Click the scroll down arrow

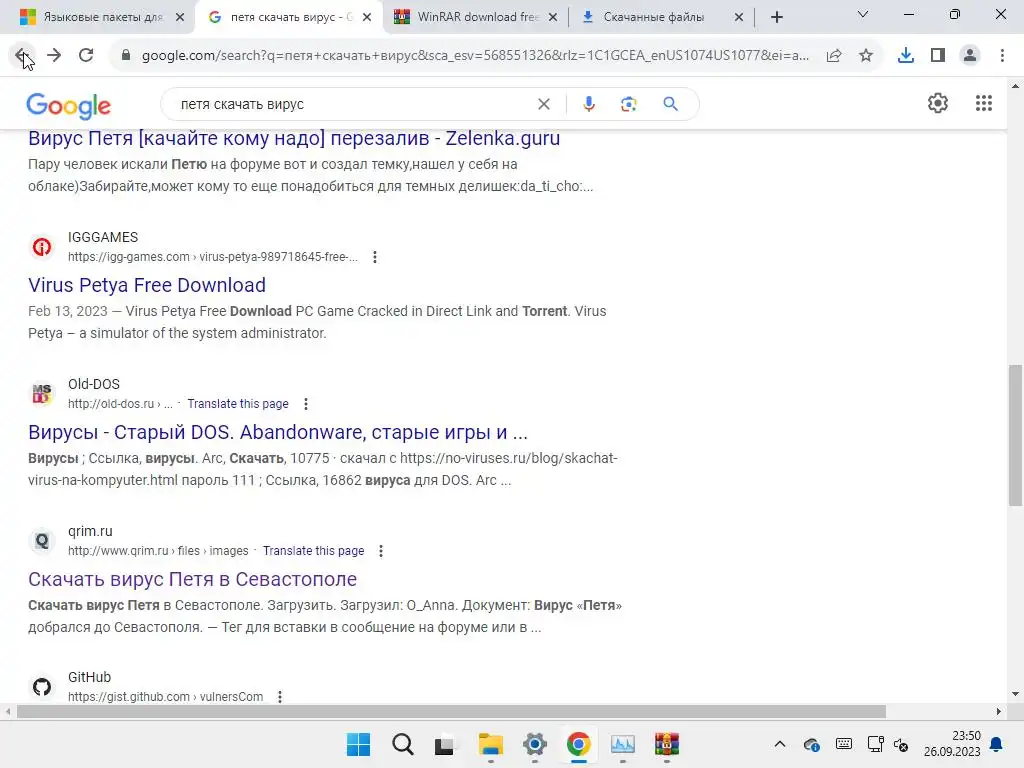point(1015,694)
